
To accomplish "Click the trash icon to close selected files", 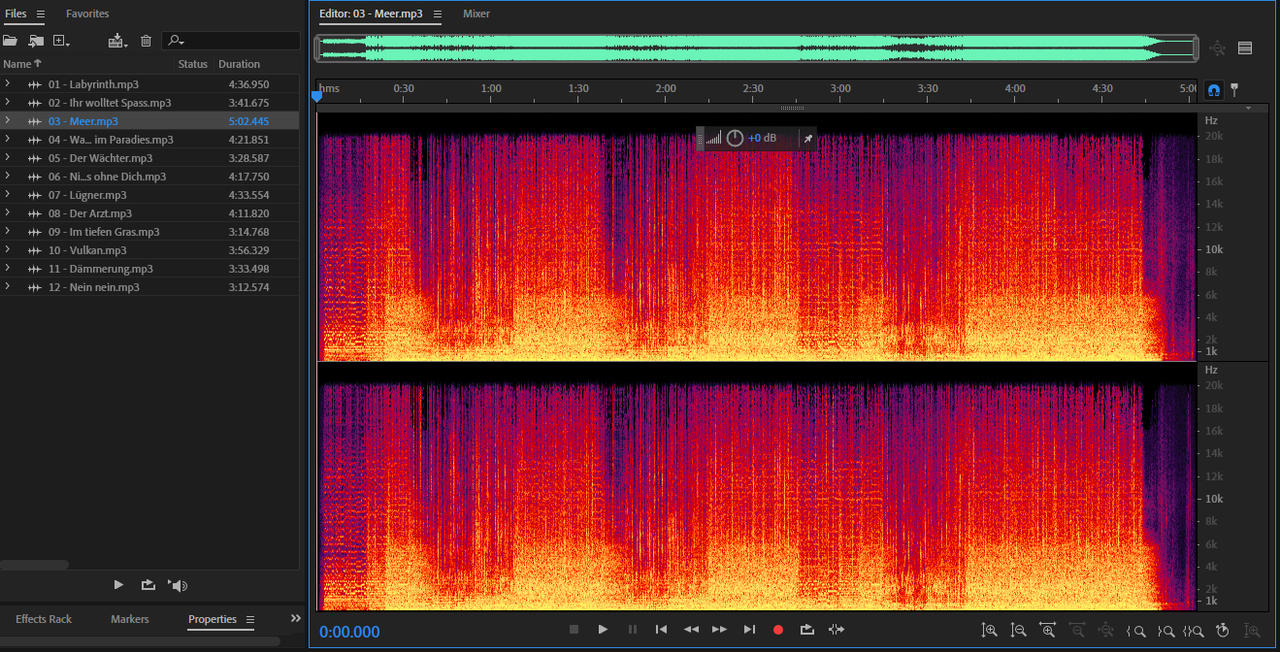I will (146, 40).
